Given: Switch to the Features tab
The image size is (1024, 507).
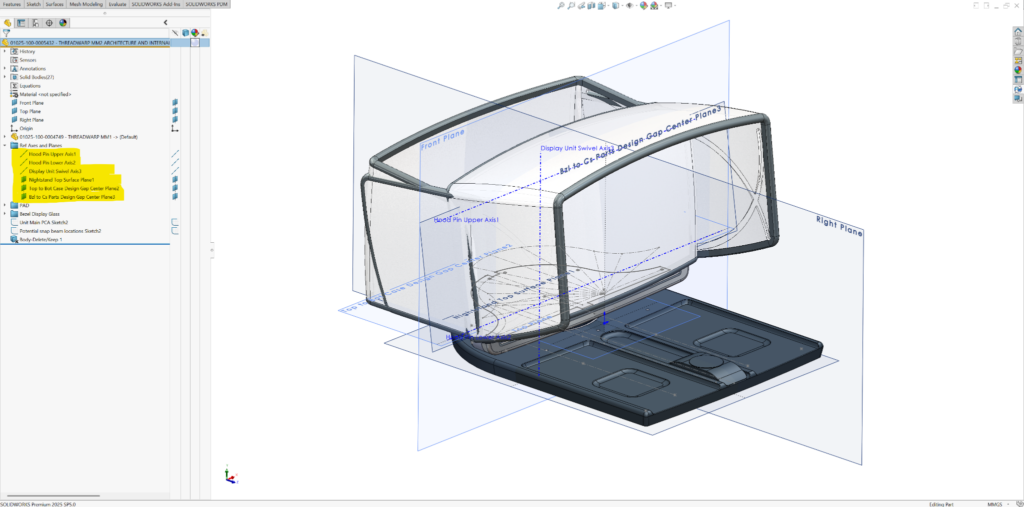Looking at the screenshot, I should pos(12,4).
